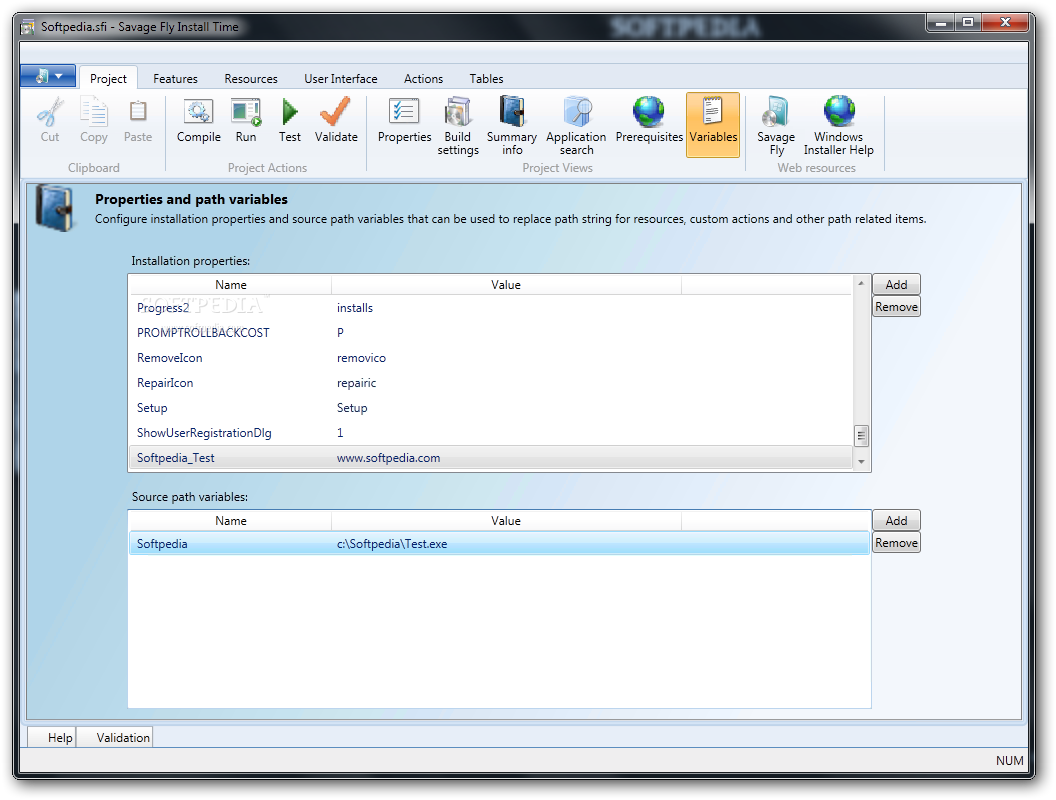Compile the project with the Compile icon
Image resolution: width=1056 pixels, height=800 pixels.
pyautogui.click(x=199, y=112)
